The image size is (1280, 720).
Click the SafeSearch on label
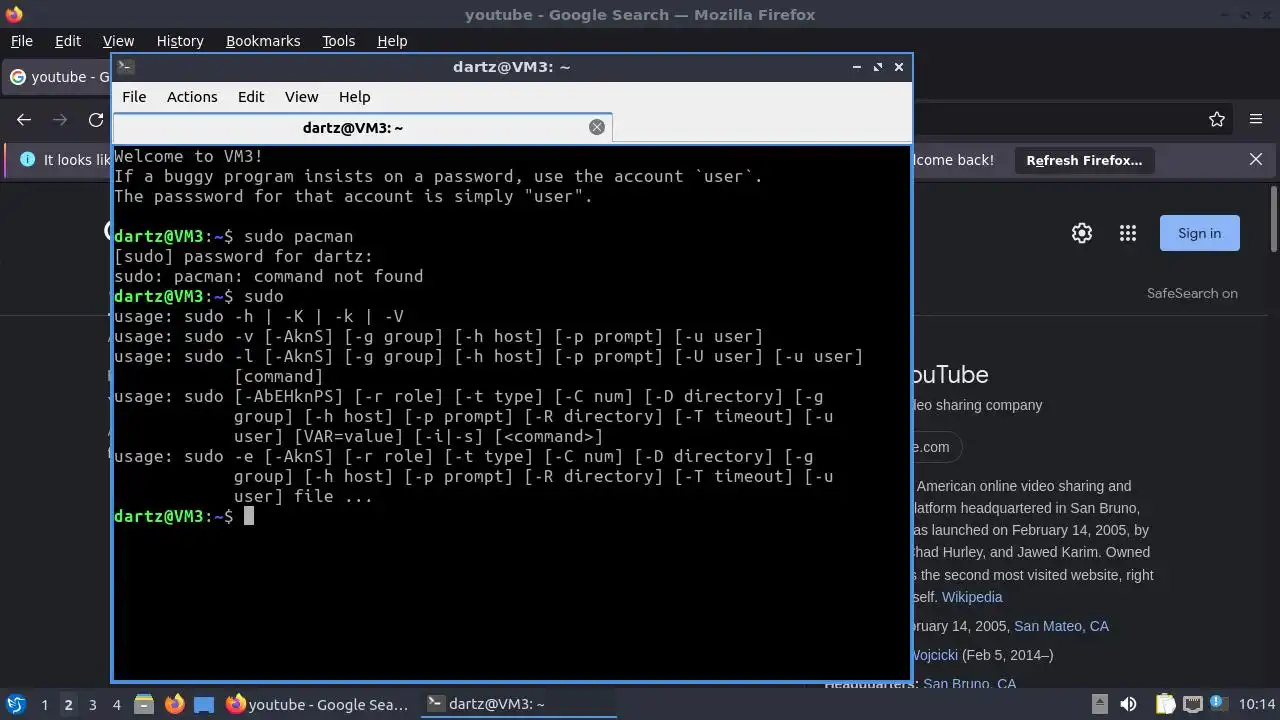[x=1192, y=293]
